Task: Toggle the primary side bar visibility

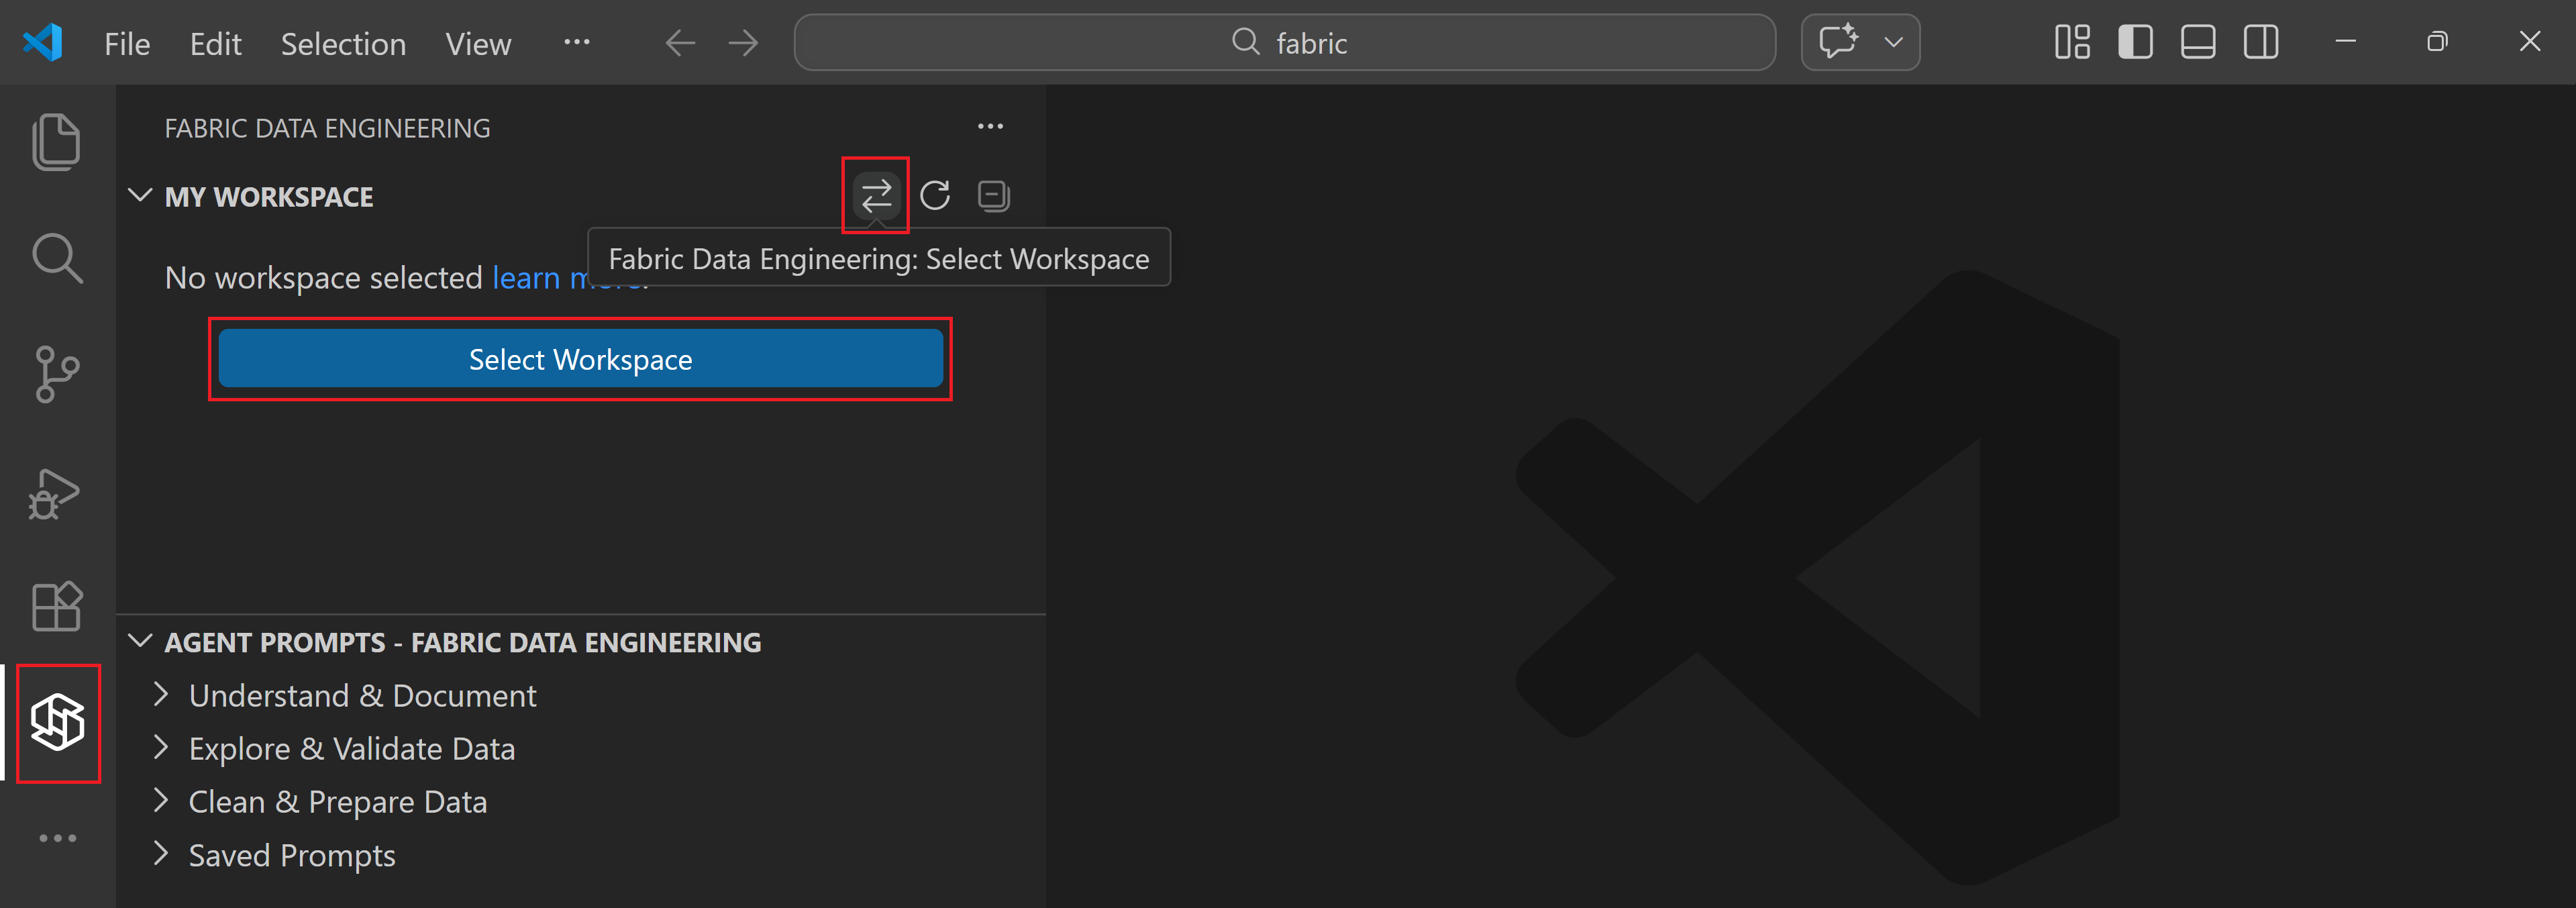Action: (2135, 42)
